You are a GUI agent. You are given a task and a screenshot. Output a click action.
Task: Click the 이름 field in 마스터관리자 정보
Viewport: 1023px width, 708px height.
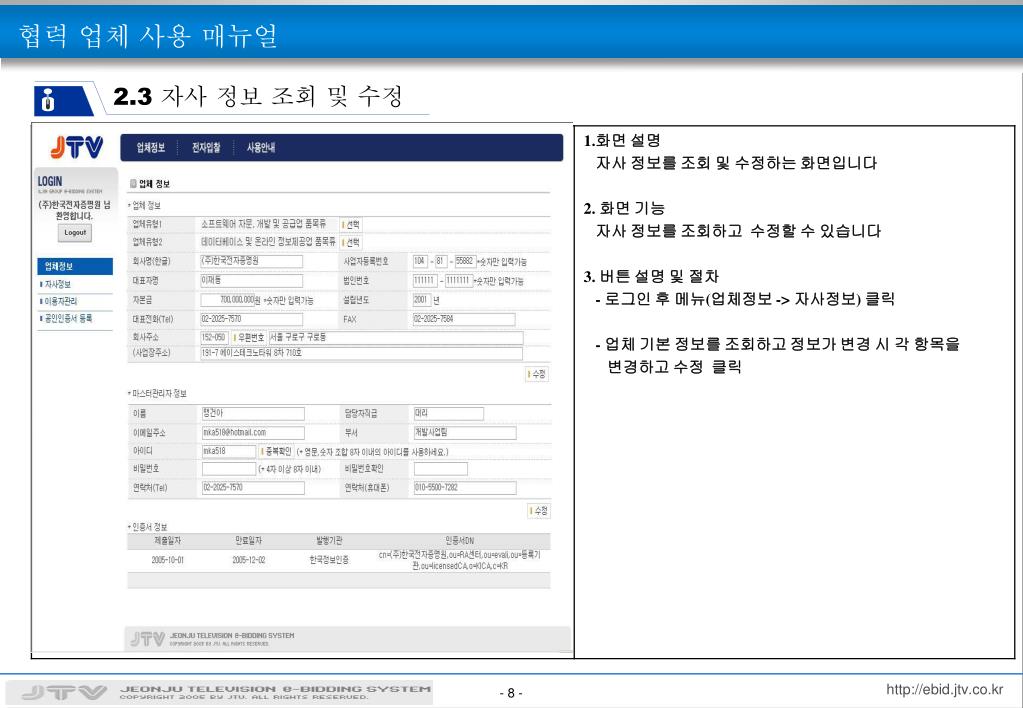point(253,414)
